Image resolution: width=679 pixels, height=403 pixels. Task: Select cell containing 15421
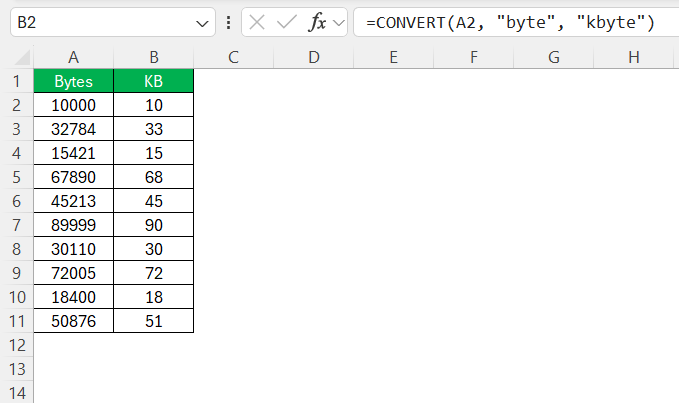coord(74,153)
